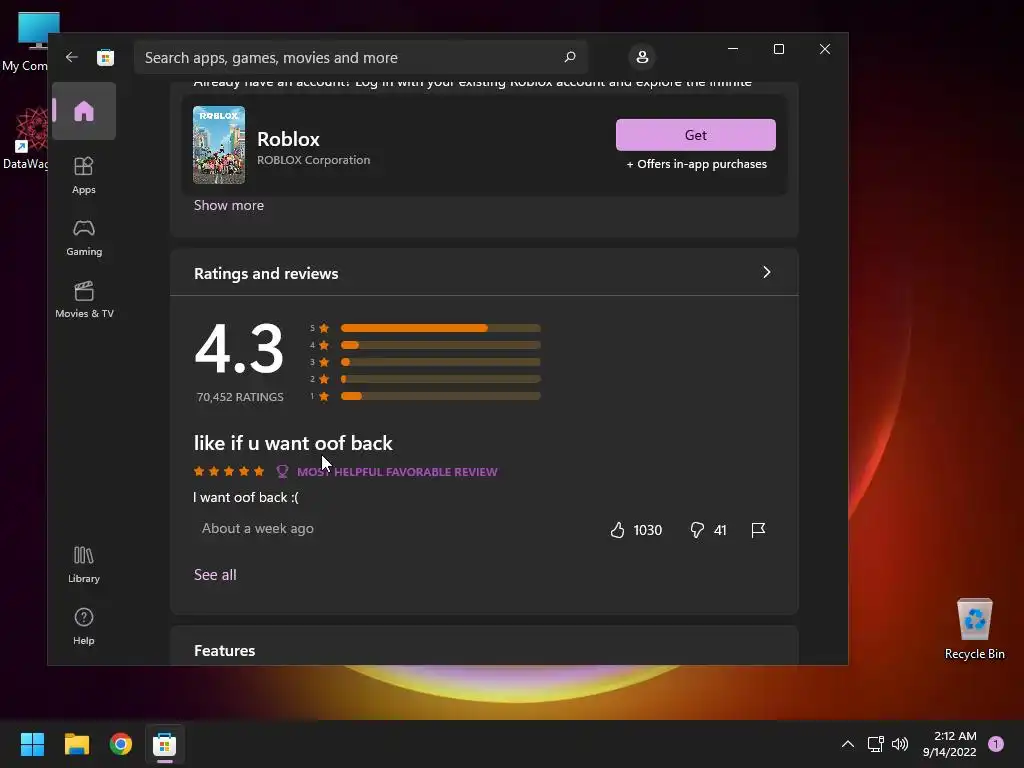Click the Microsoft Store logo icon
The width and height of the screenshot is (1024, 768).
point(105,57)
